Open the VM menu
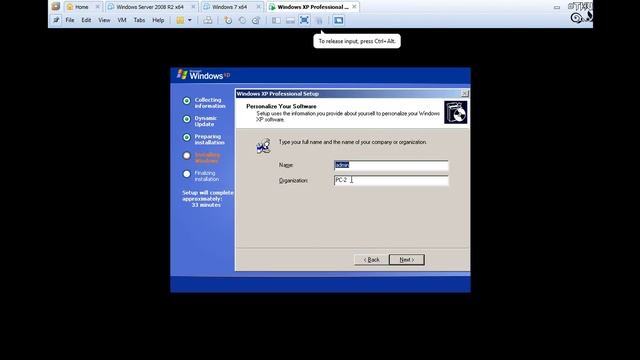The image size is (640, 360). pos(122,20)
